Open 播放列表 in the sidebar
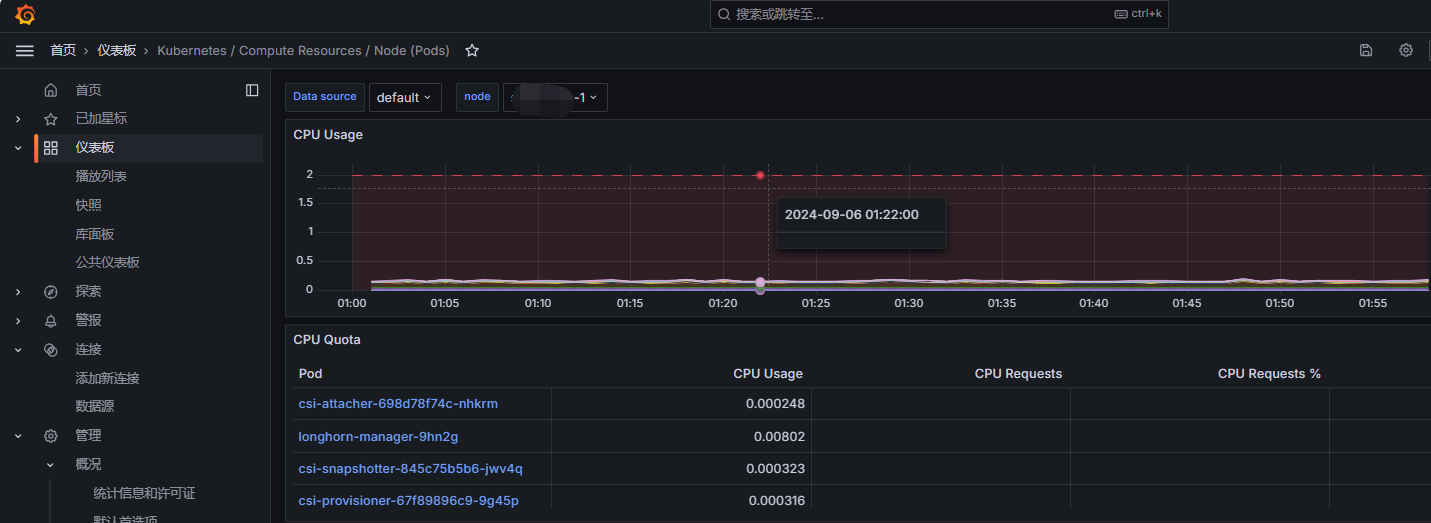Screen dimensions: 1431x523 click(x=101, y=177)
